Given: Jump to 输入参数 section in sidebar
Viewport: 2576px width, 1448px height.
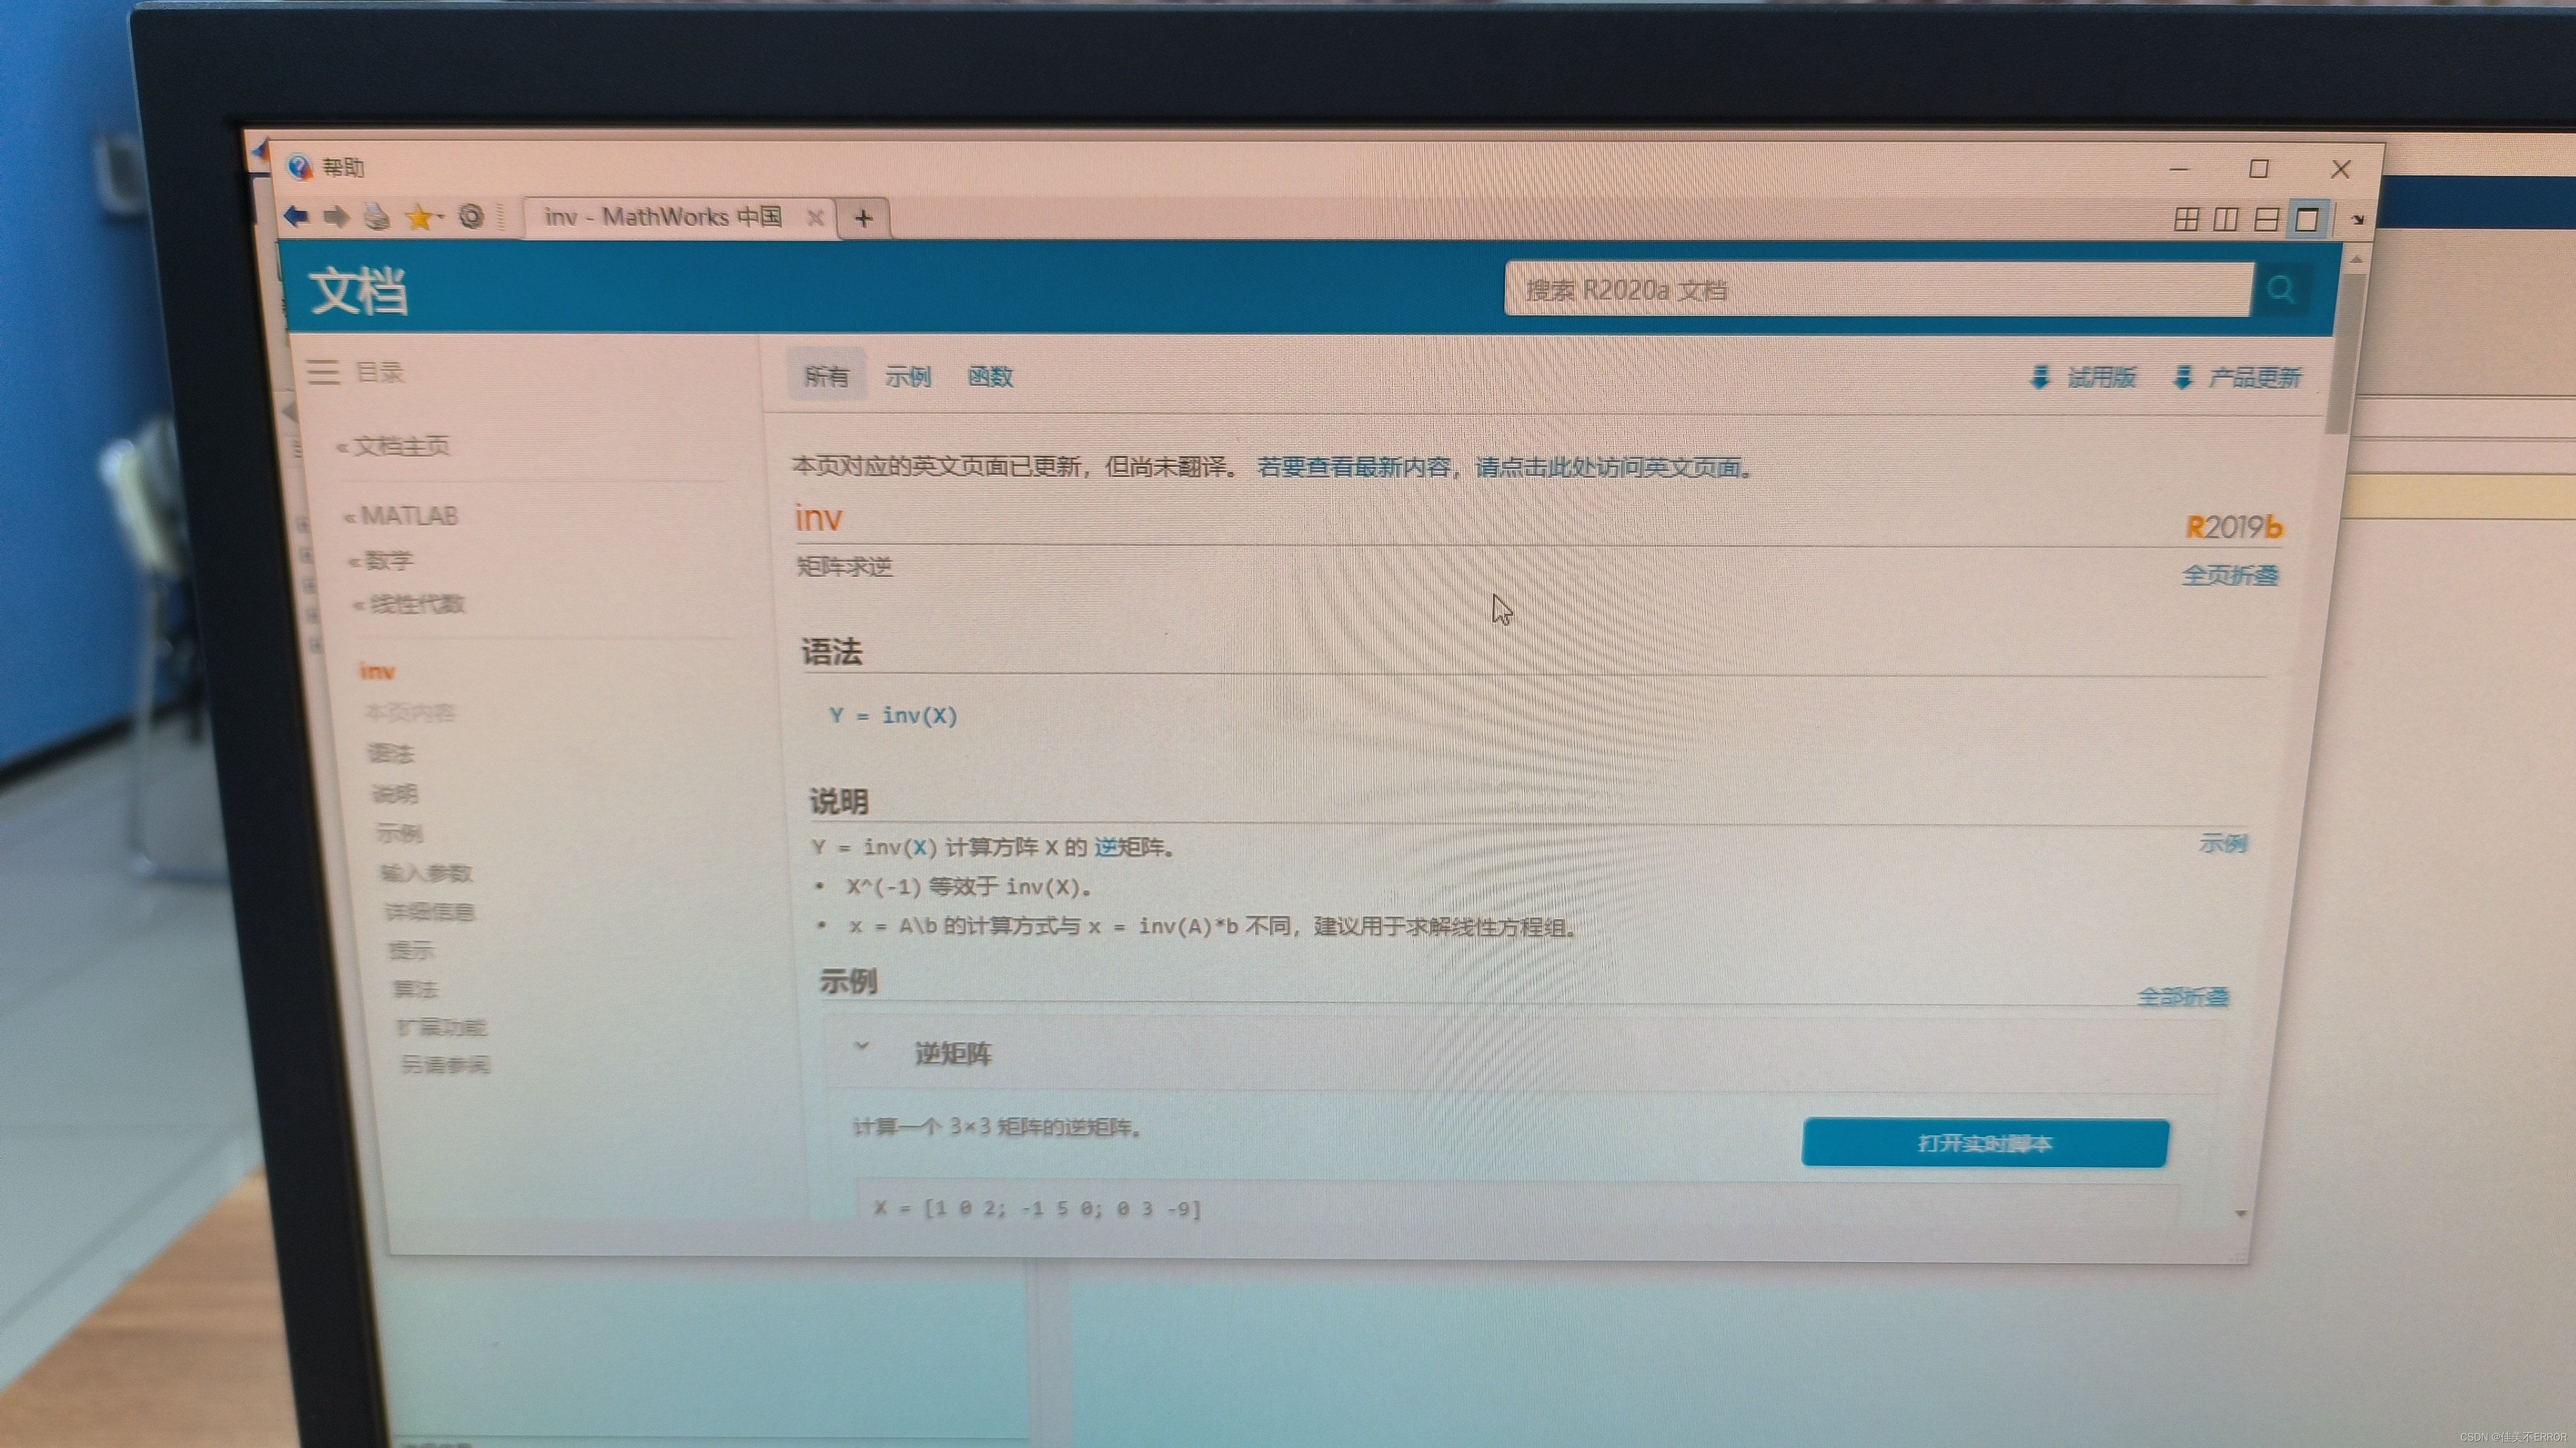Looking at the screenshot, I should tap(426, 873).
